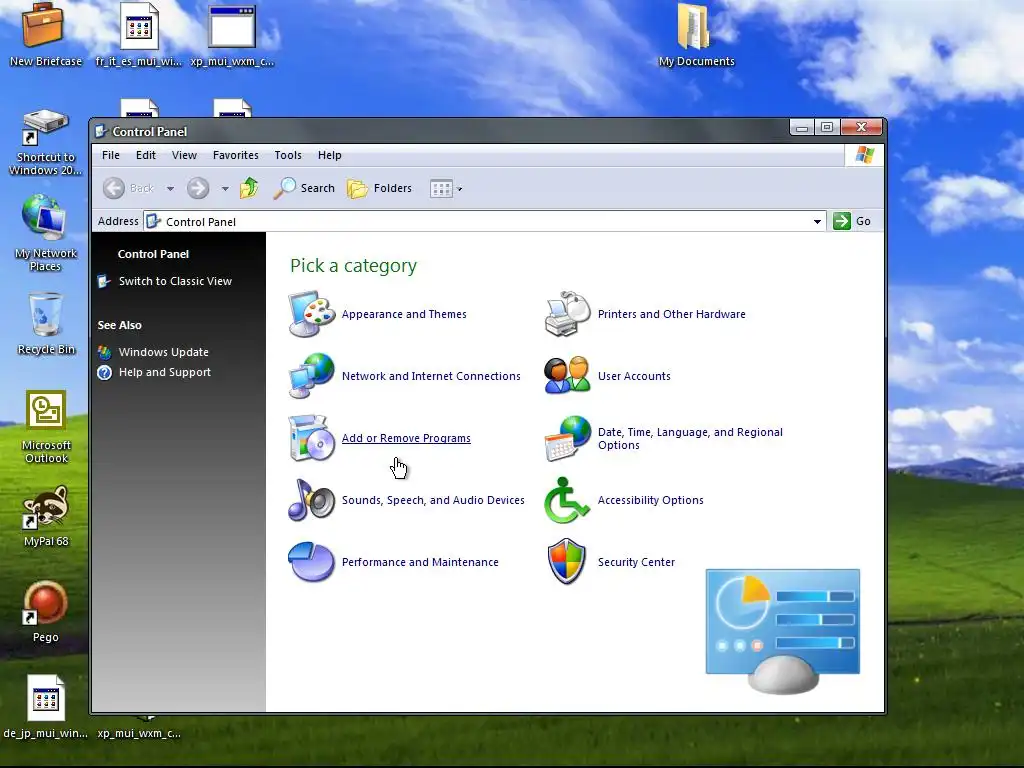Open the Views dropdown arrow
The width and height of the screenshot is (1024, 768).
point(460,189)
